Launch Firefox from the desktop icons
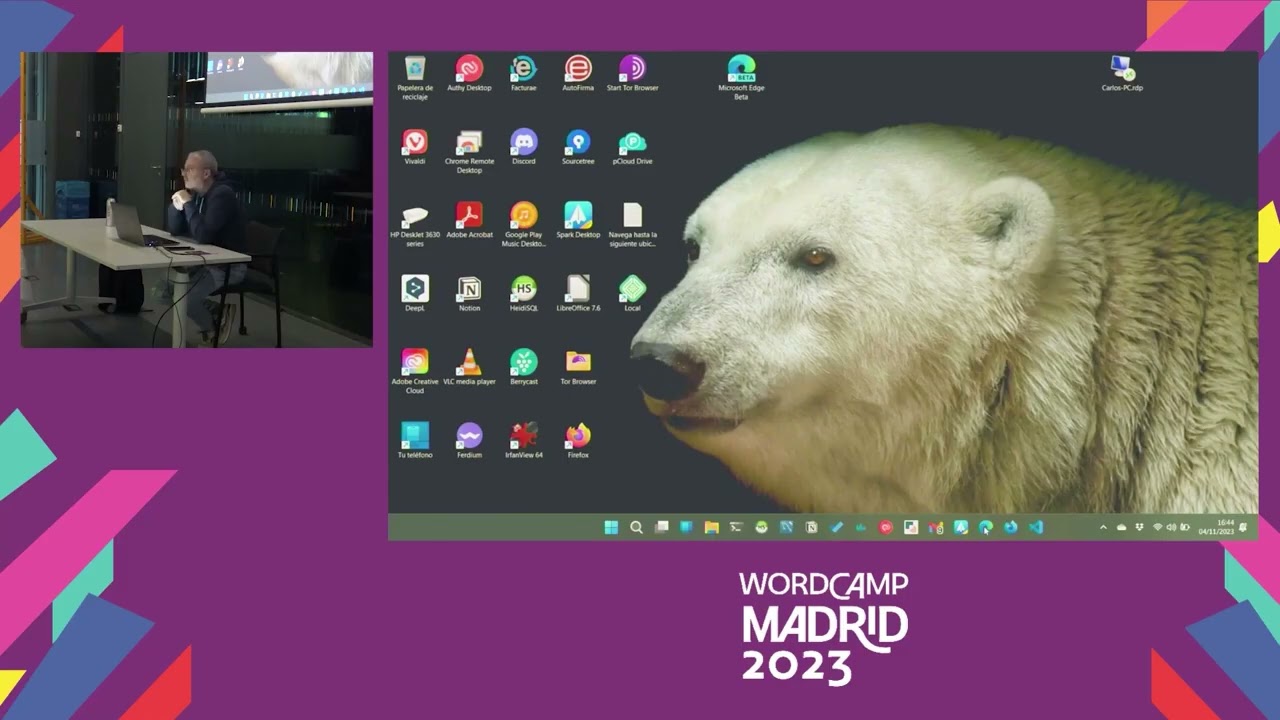Image resolution: width=1280 pixels, height=720 pixels. [578, 441]
